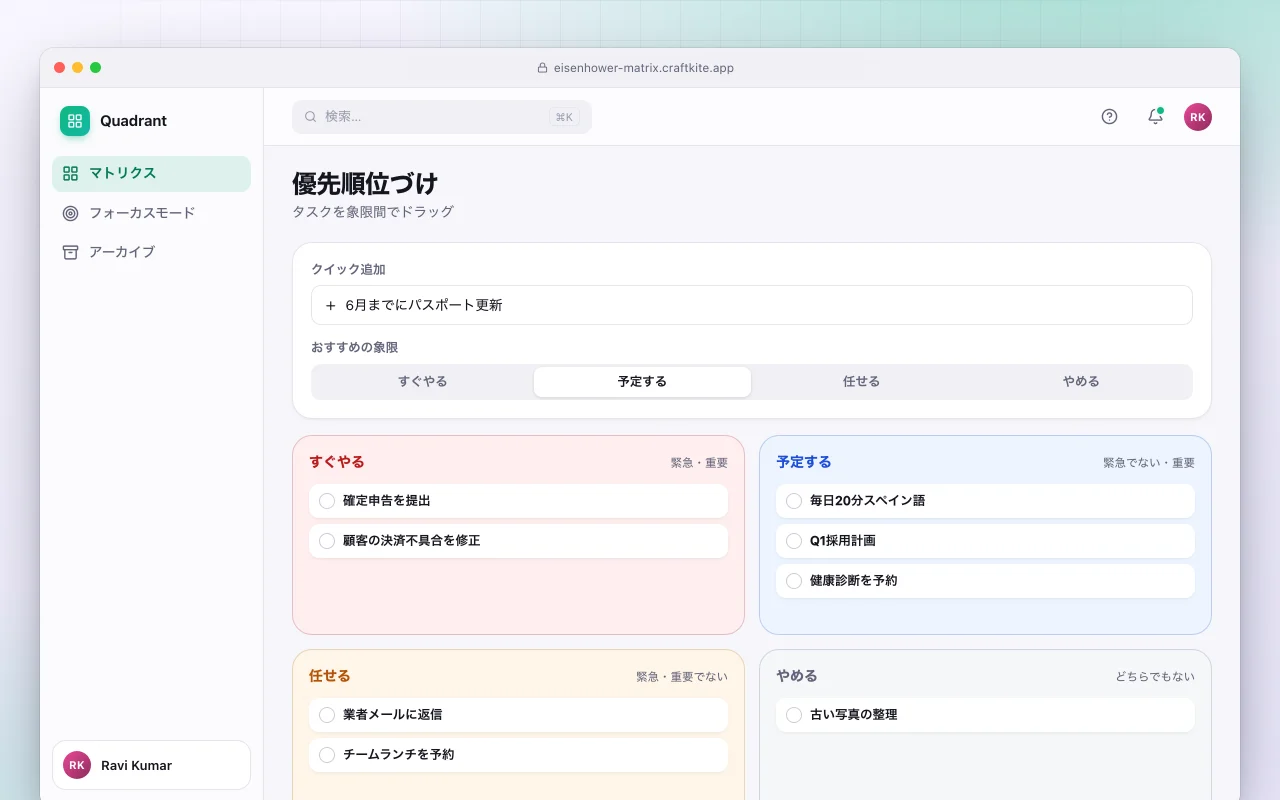Check off 毎日20分スペイン語 task
This screenshot has width=1280, height=800.
(794, 500)
